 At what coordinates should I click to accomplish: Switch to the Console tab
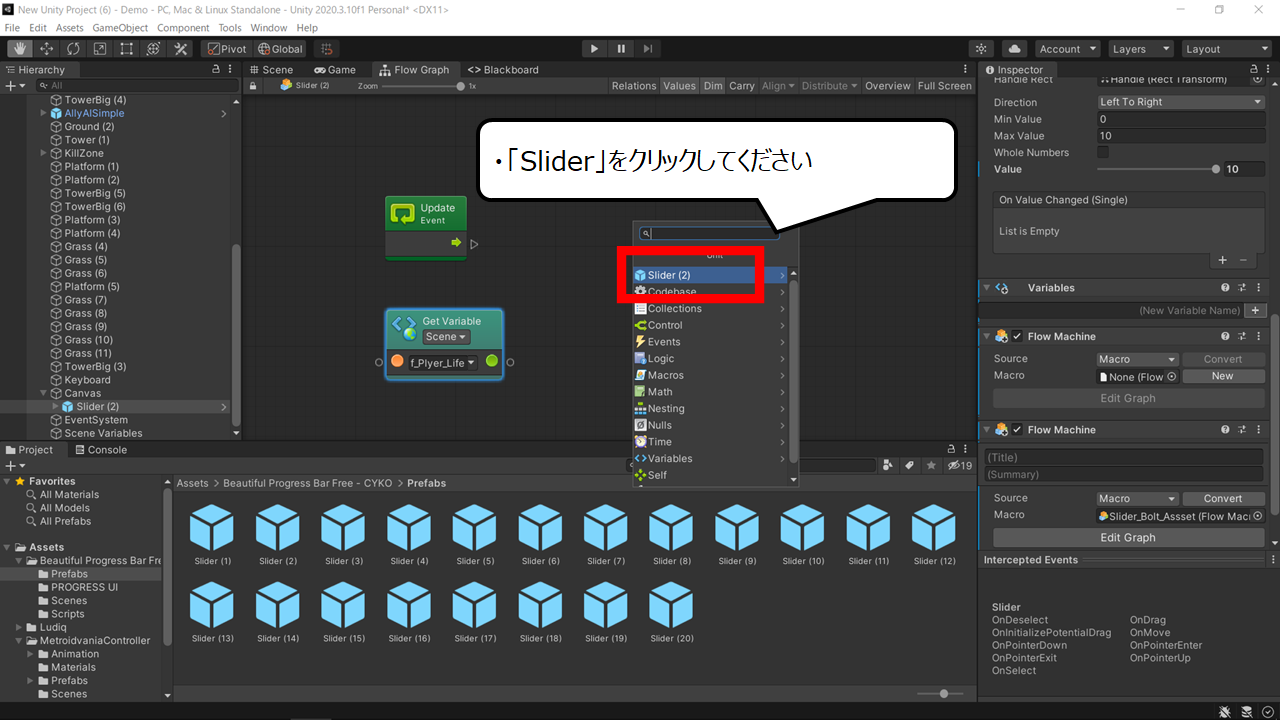(x=101, y=450)
